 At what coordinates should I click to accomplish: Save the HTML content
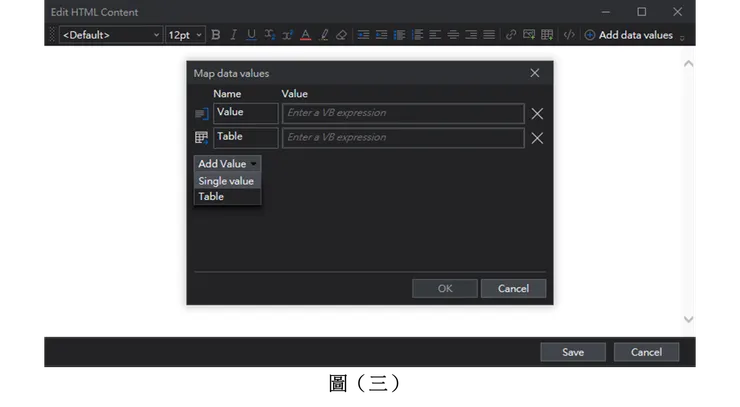coord(573,352)
